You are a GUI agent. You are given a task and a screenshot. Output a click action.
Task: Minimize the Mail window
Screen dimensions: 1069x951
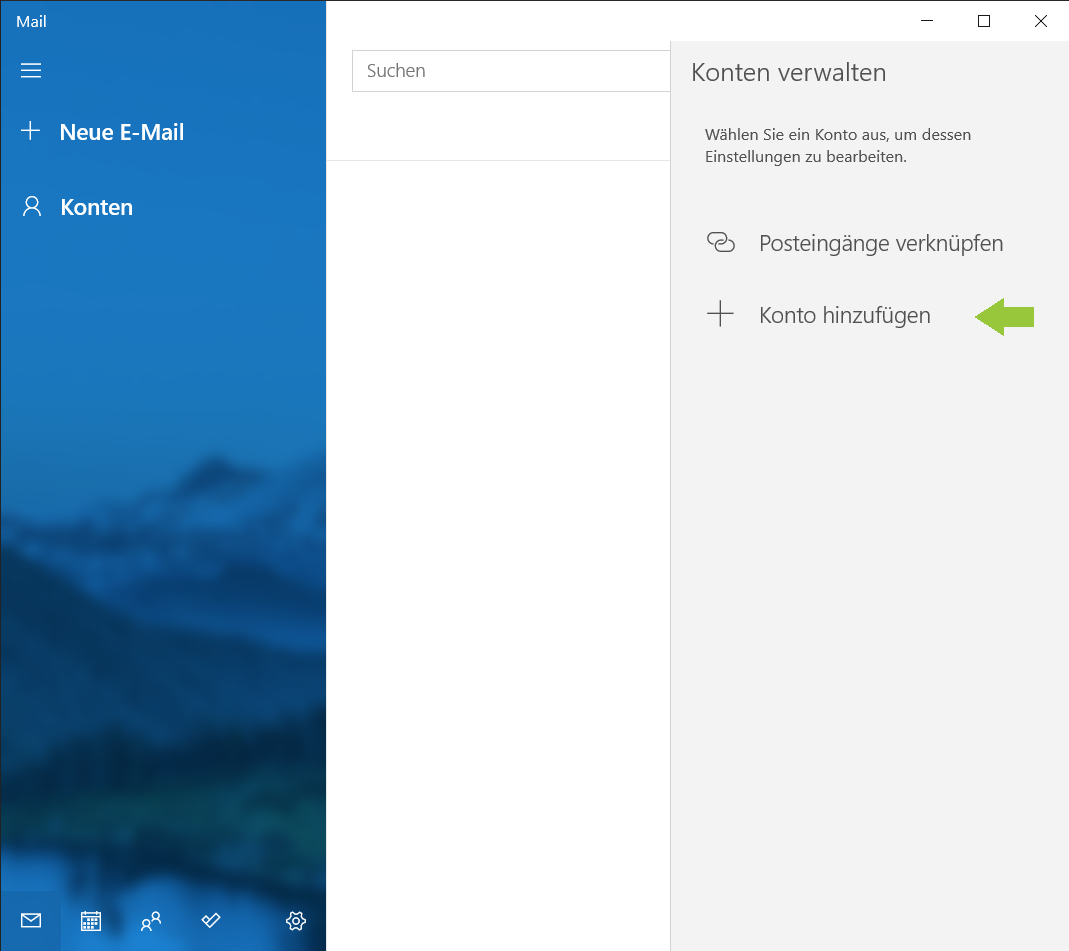pyautogui.click(x=927, y=21)
